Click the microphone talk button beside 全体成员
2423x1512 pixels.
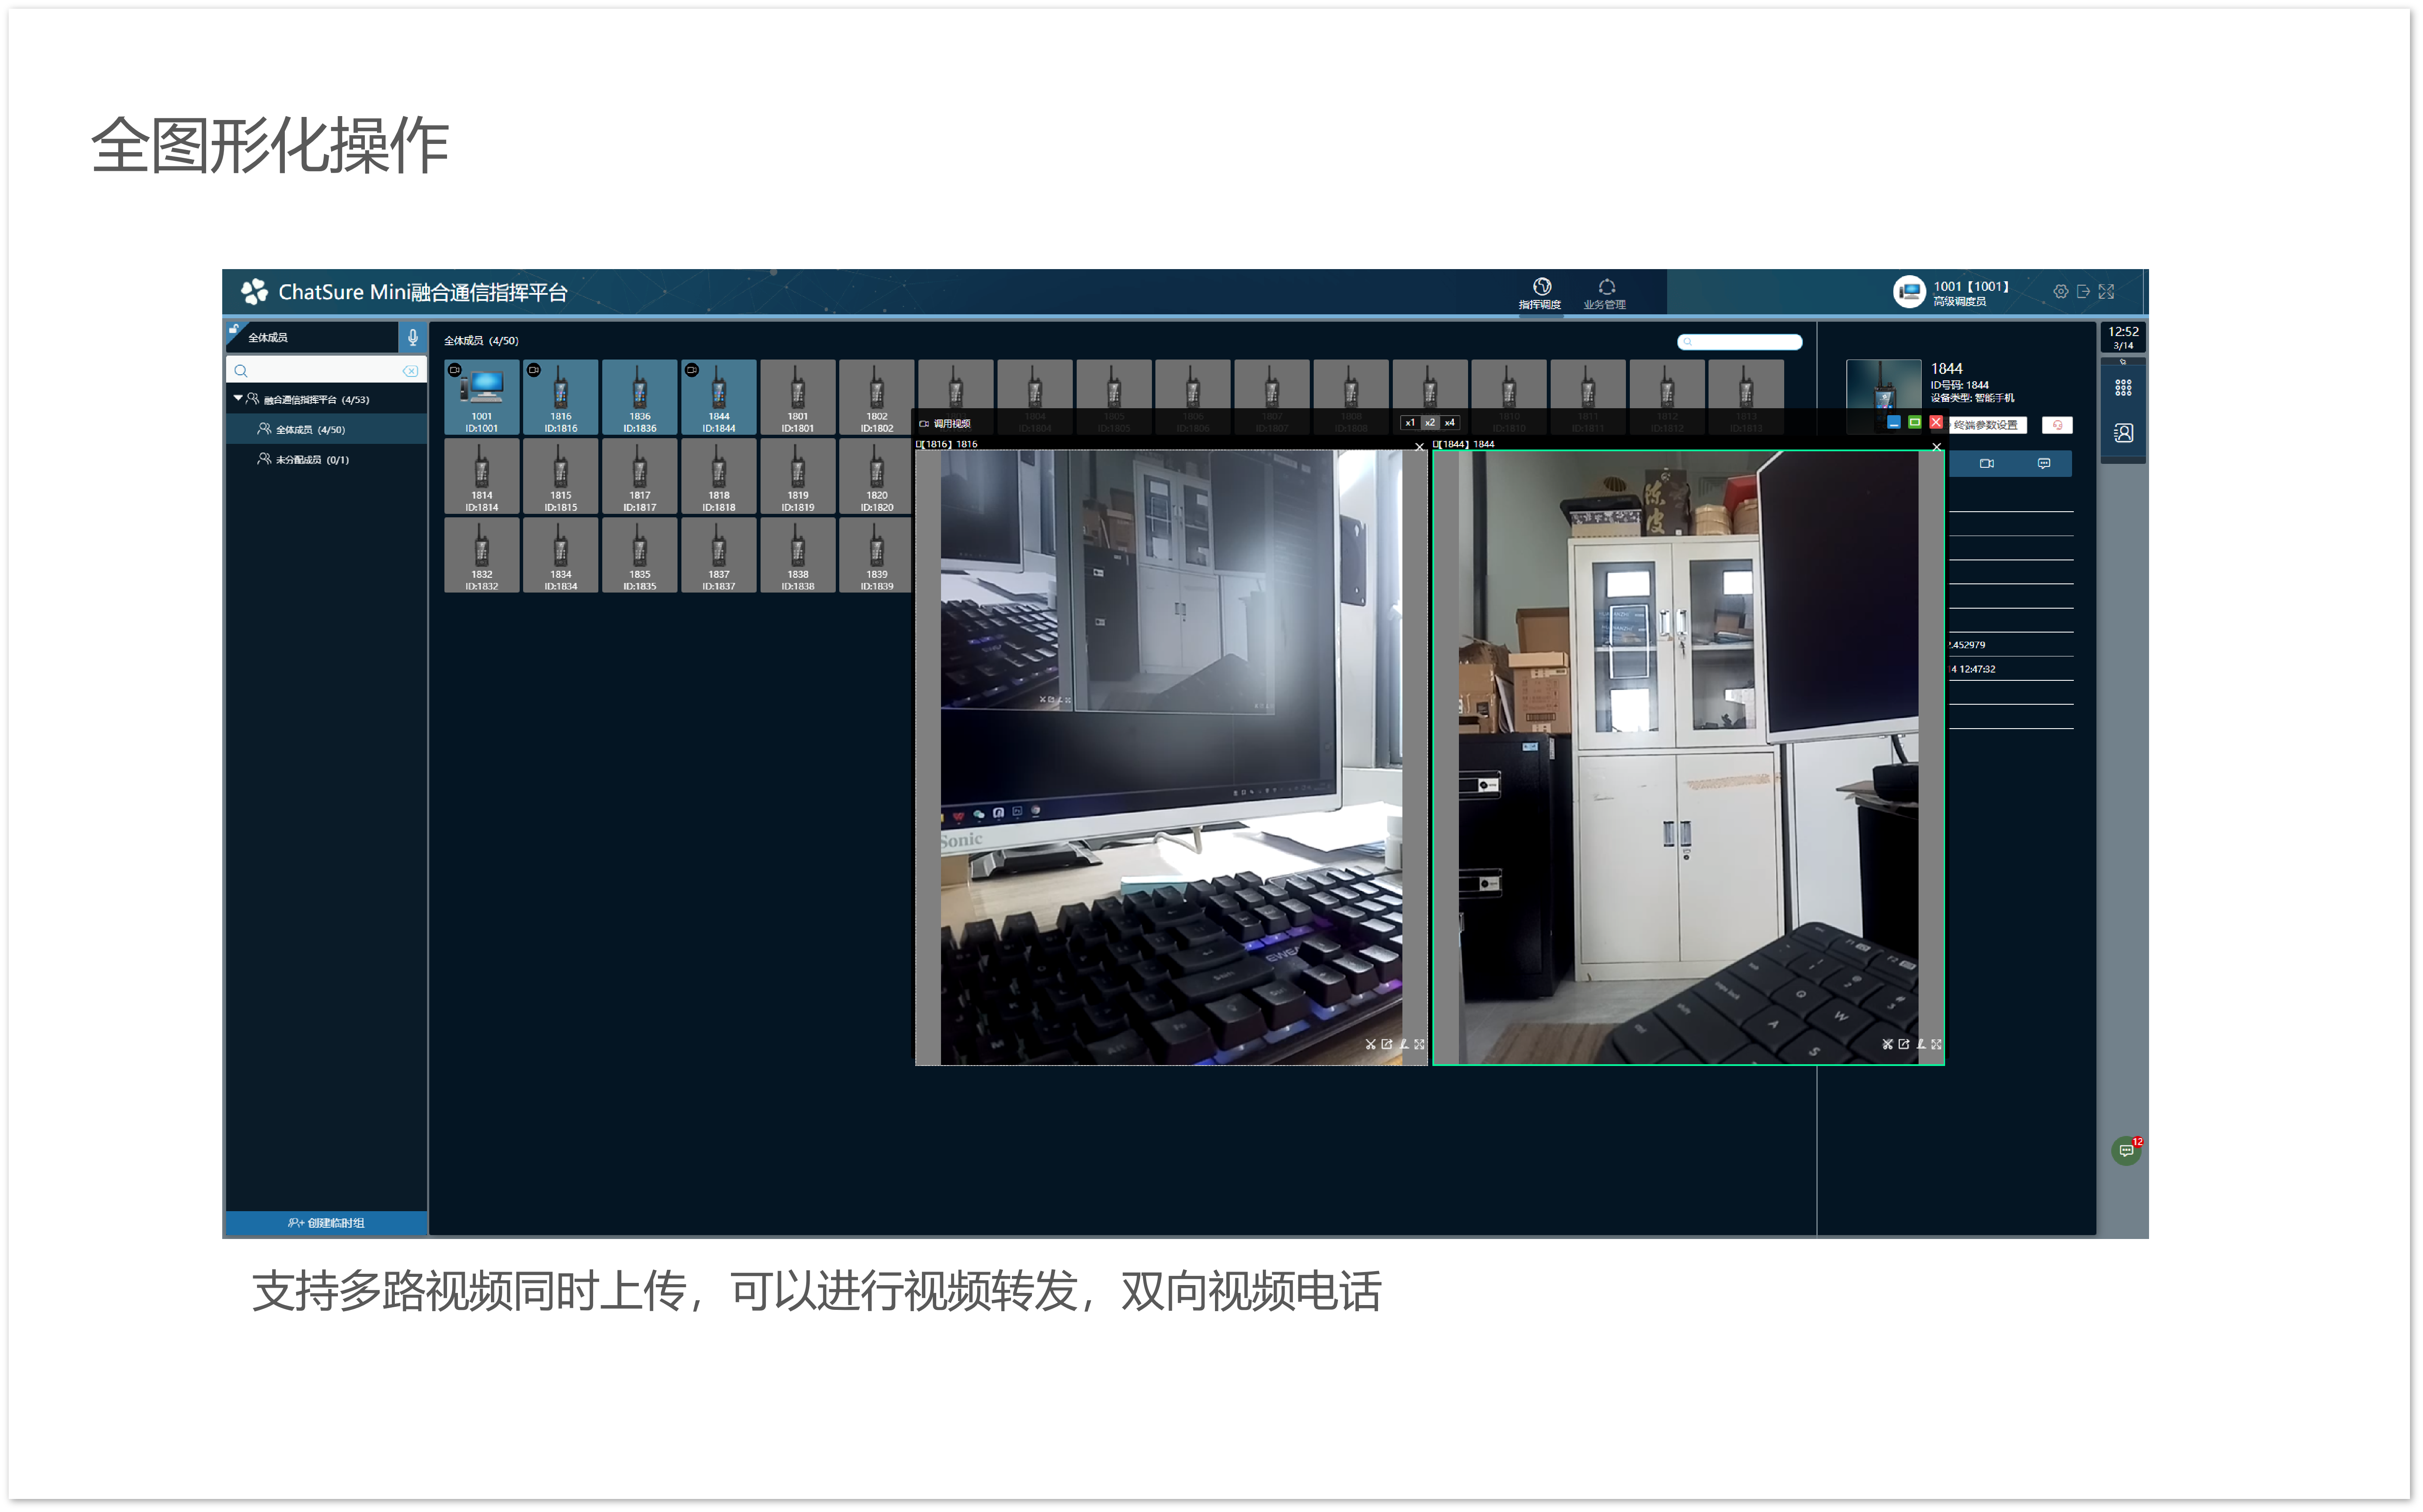click(x=413, y=337)
